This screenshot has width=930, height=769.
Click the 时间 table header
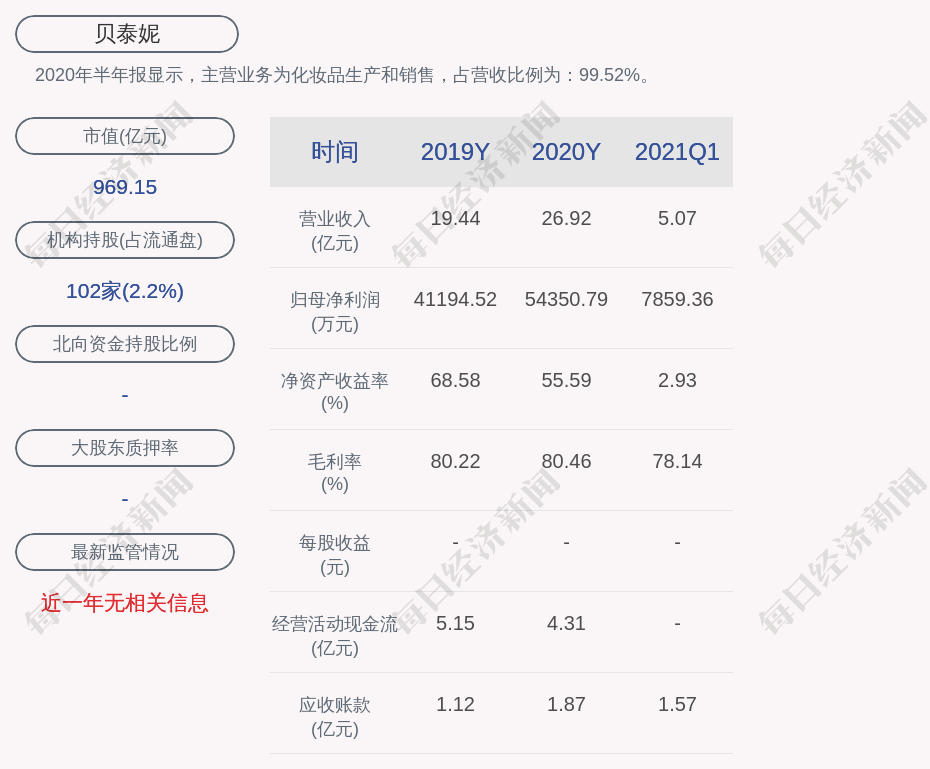[x=335, y=152]
